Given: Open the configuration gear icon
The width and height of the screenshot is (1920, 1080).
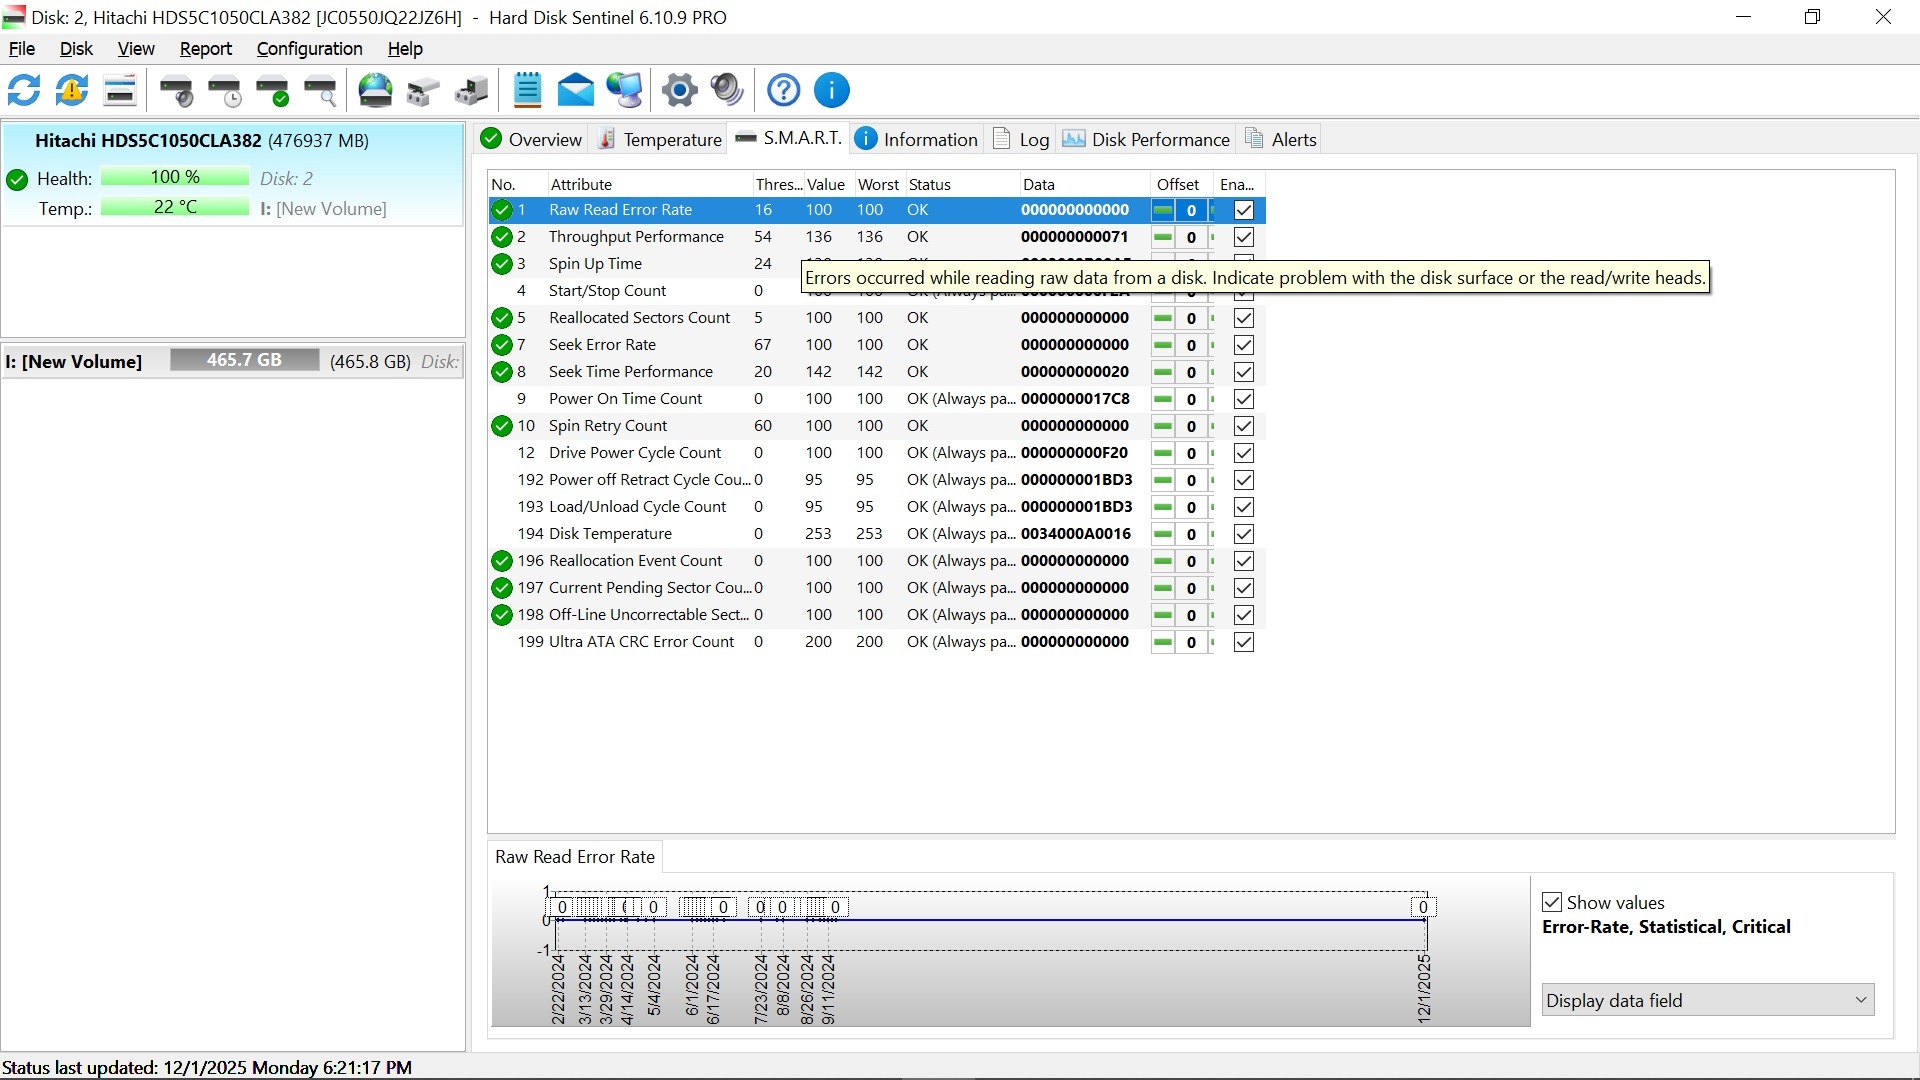Looking at the screenshot, I should click(x=679, y=90).
